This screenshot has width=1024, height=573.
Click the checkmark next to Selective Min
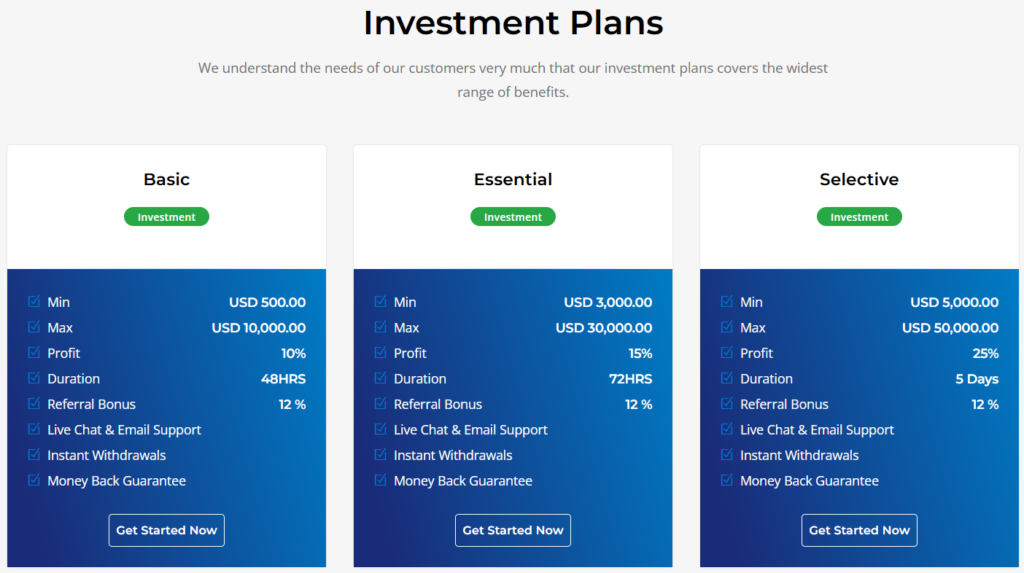(x=727, y=302)
